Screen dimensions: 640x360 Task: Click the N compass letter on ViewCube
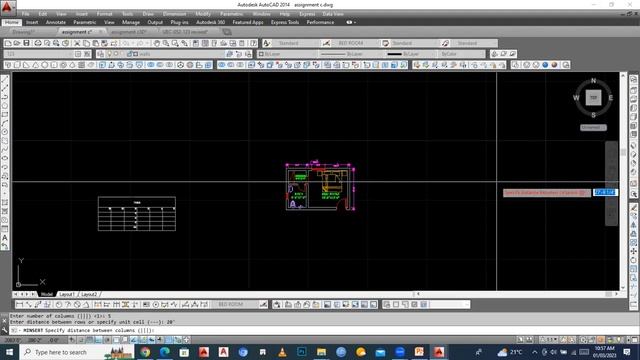(x=593, y=80)
